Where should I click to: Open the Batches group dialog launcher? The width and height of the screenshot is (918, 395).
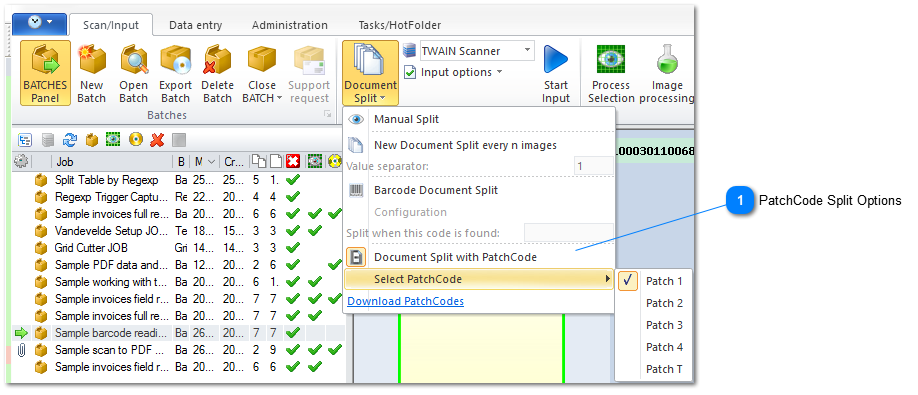328,115
